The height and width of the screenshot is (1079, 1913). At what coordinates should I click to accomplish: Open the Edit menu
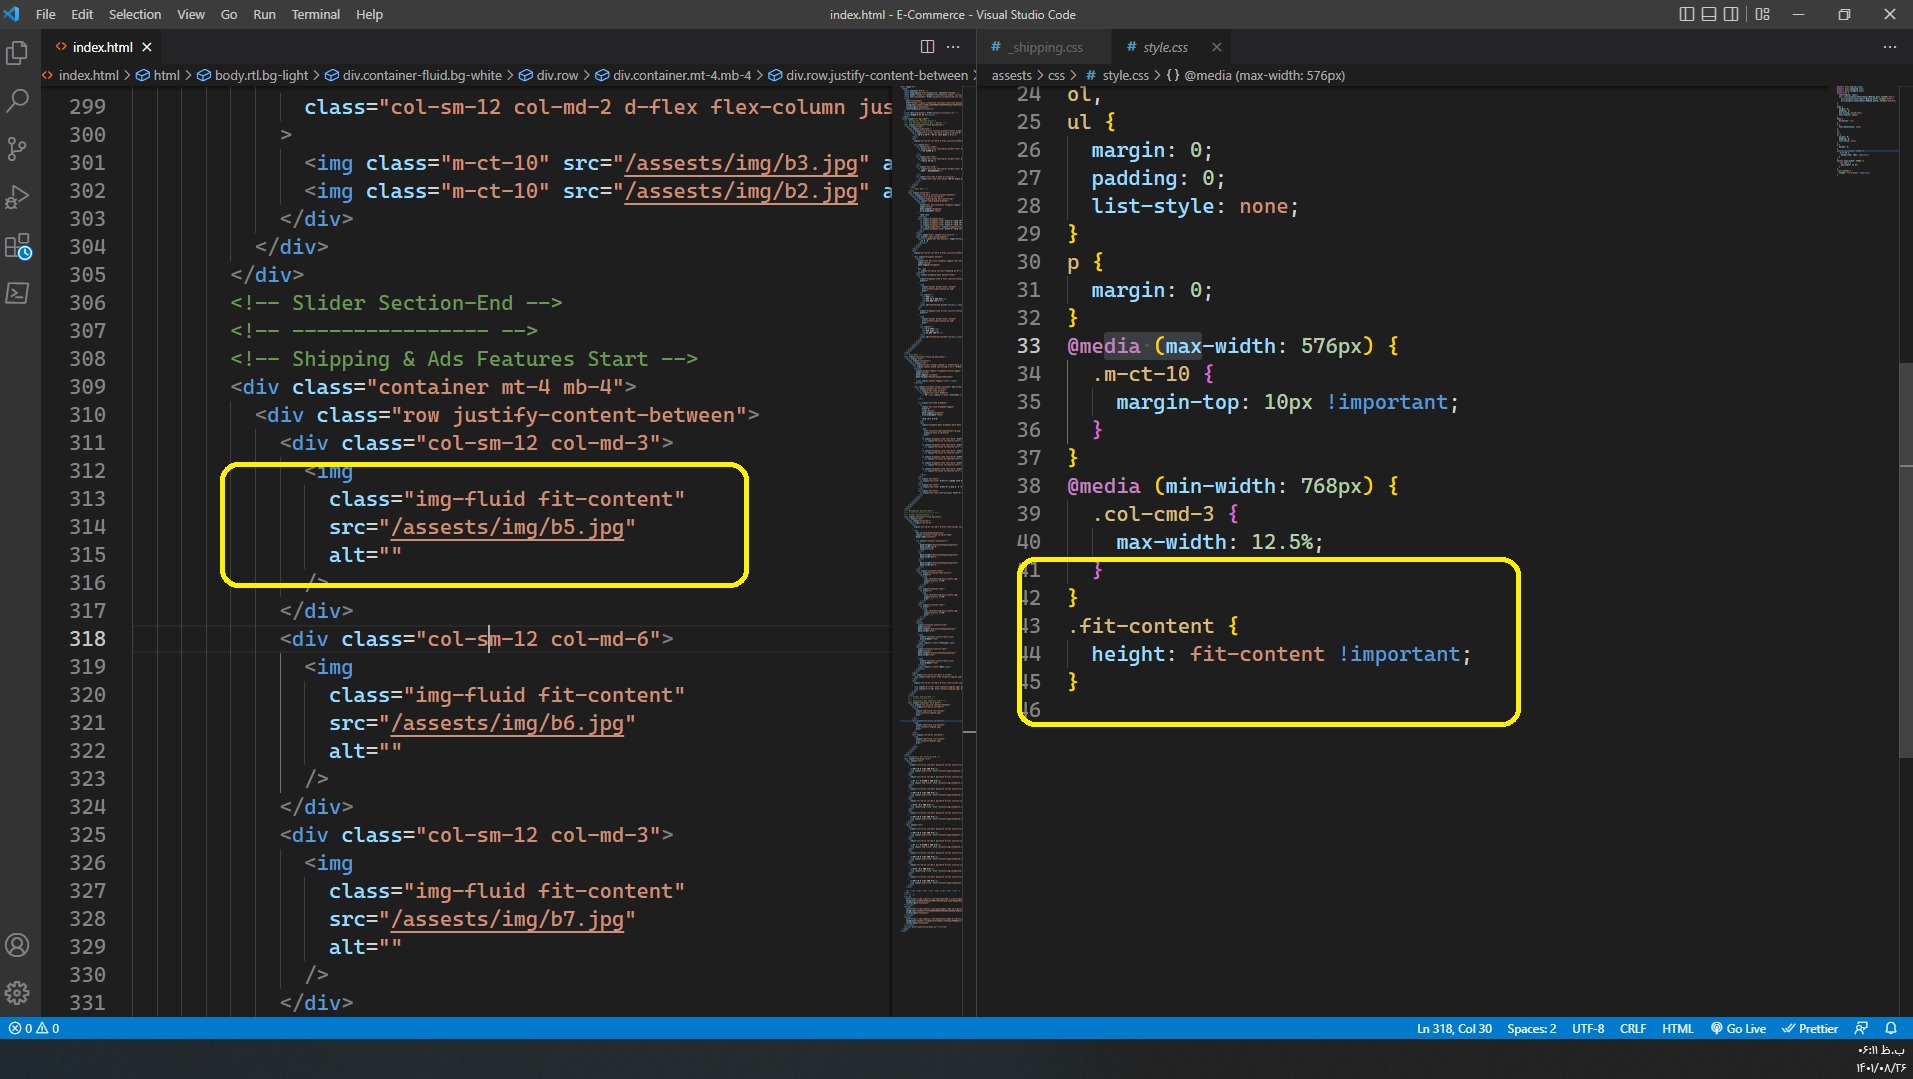pos(82,14)
